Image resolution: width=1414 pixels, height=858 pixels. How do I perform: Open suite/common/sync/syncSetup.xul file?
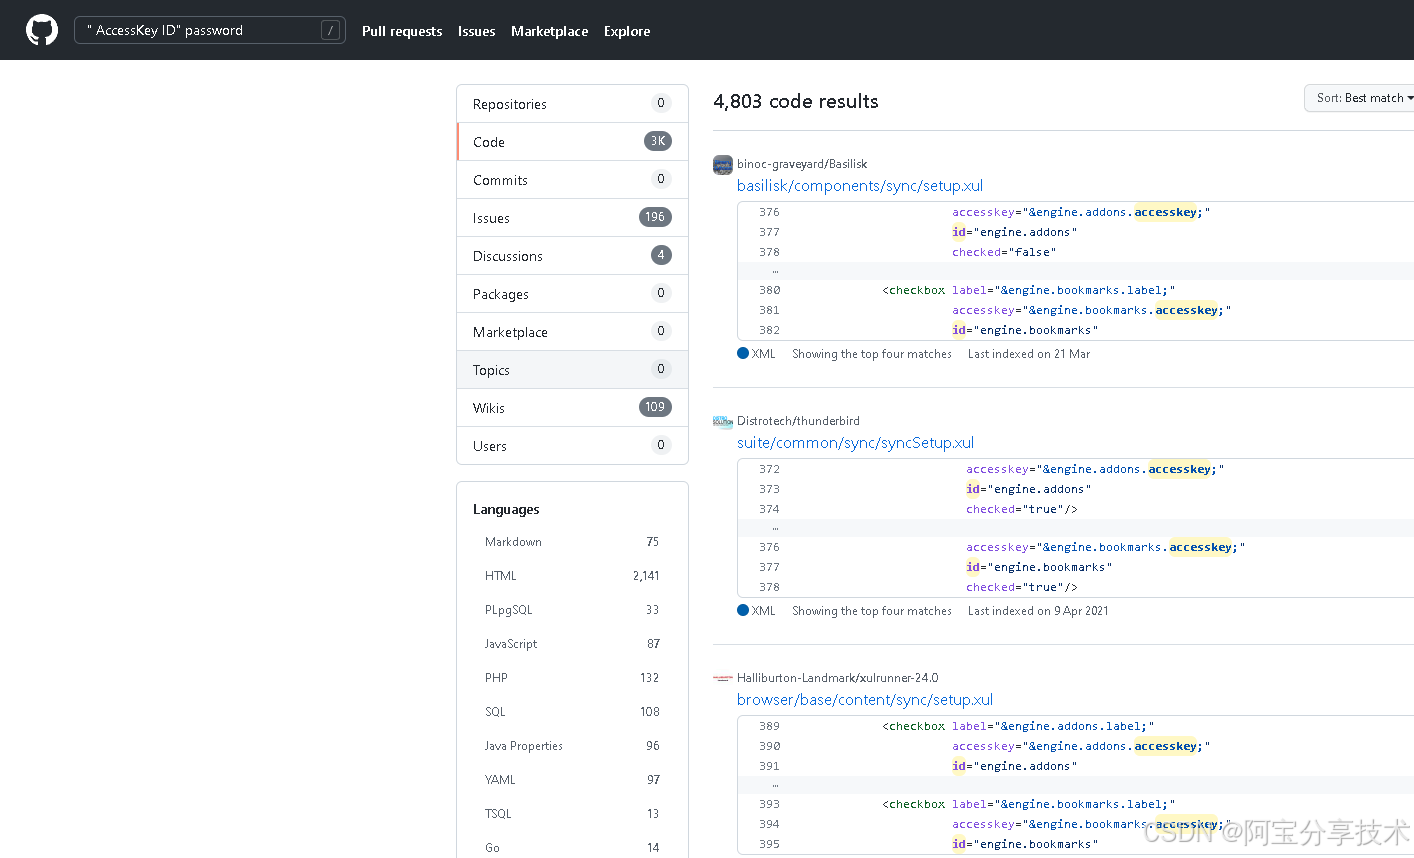[855, 443]
